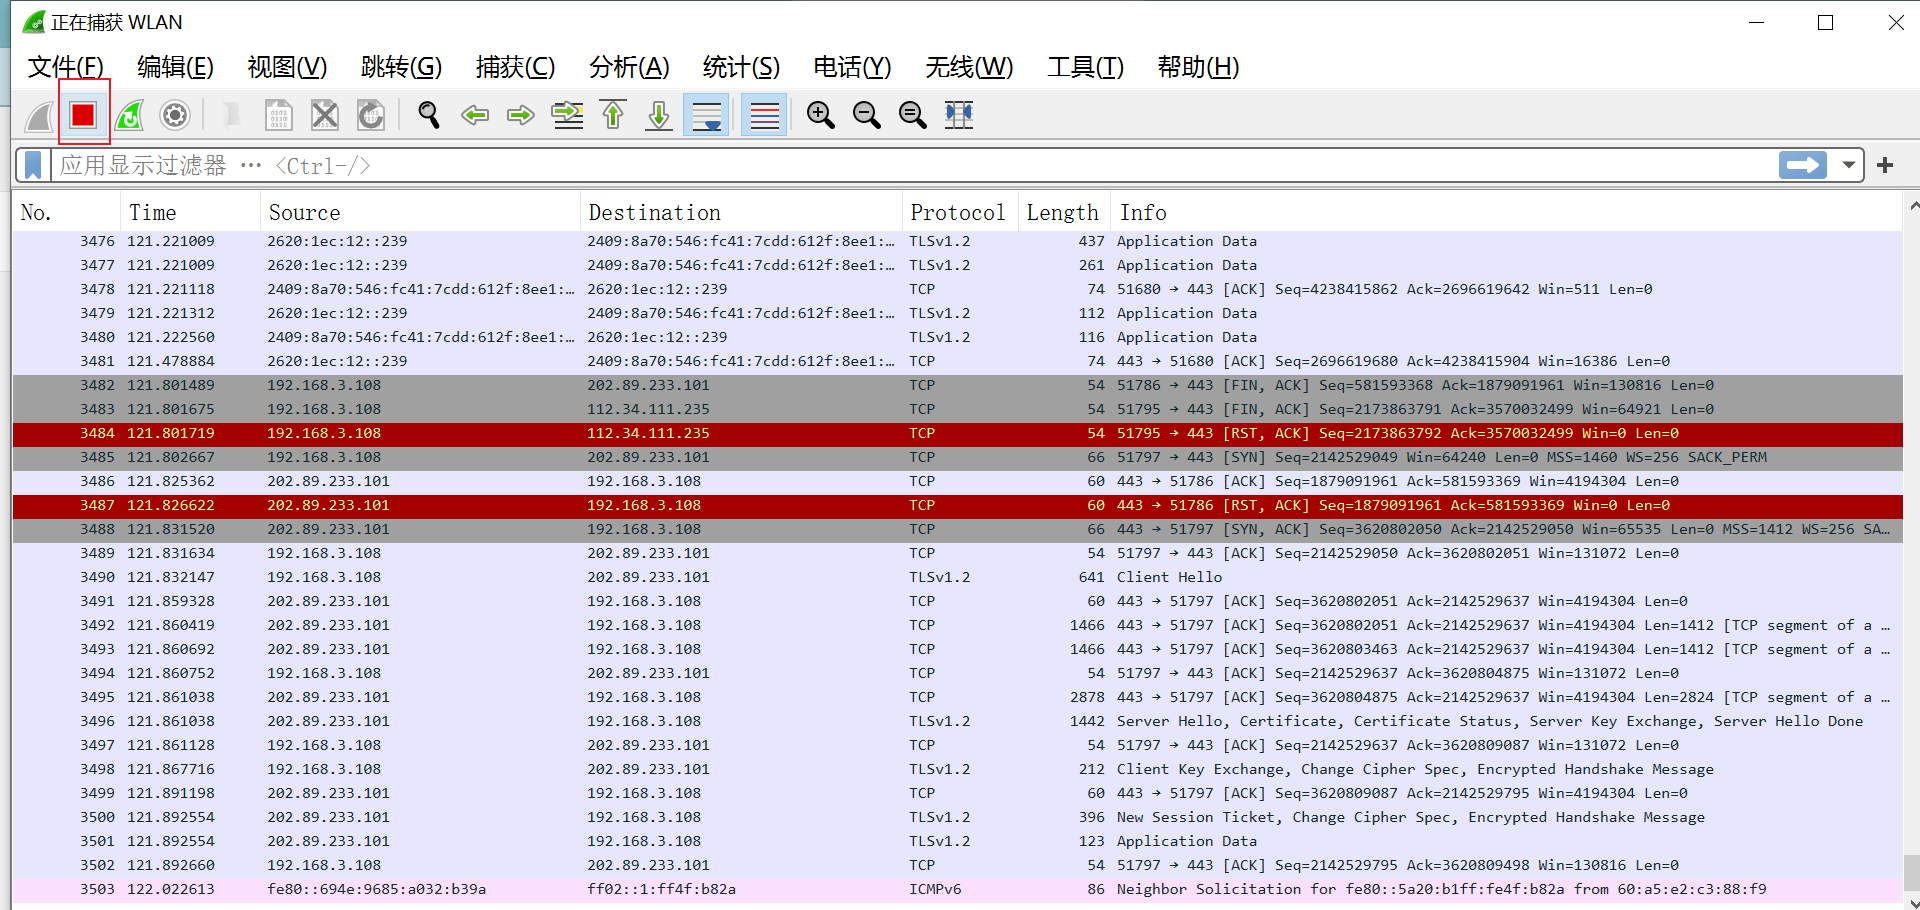Select packet 3496 Server Hello row
1920x910 pixels.
tap(957, 721)
